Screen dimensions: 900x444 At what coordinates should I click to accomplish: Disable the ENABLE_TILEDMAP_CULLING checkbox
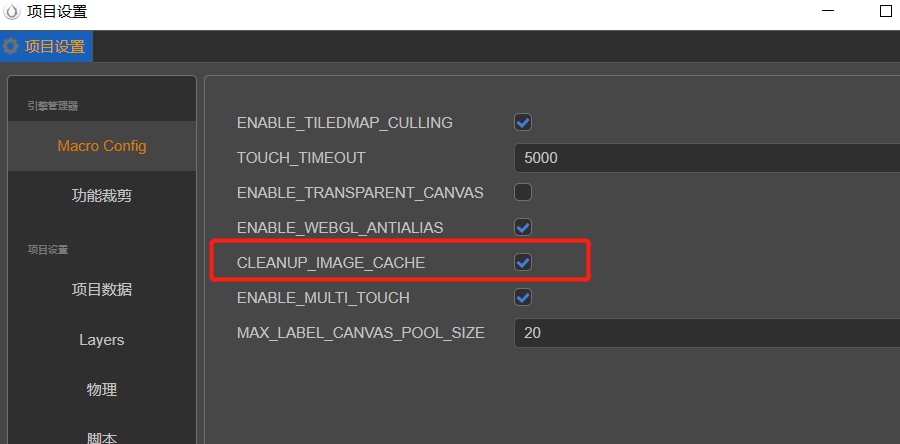click(523, 123)
